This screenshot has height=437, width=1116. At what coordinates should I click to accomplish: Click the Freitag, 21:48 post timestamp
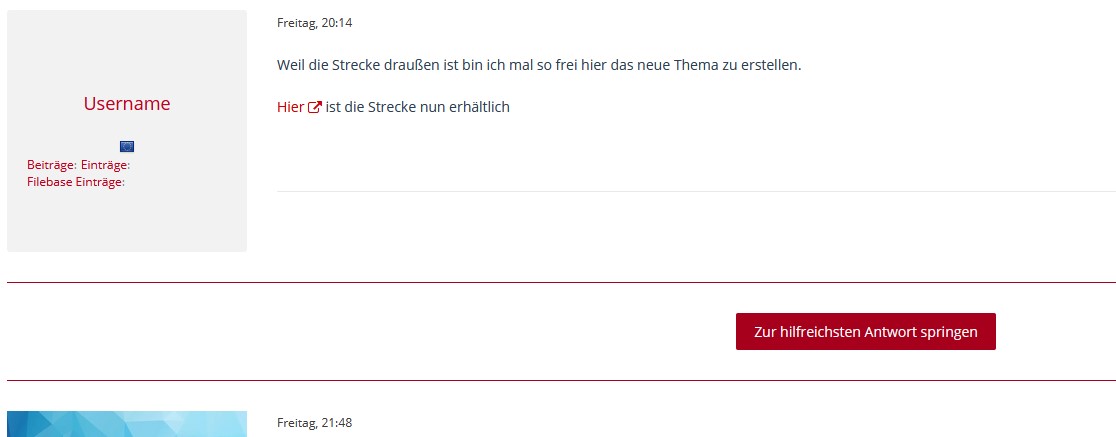pyautogui.click(x=314, y=423)
